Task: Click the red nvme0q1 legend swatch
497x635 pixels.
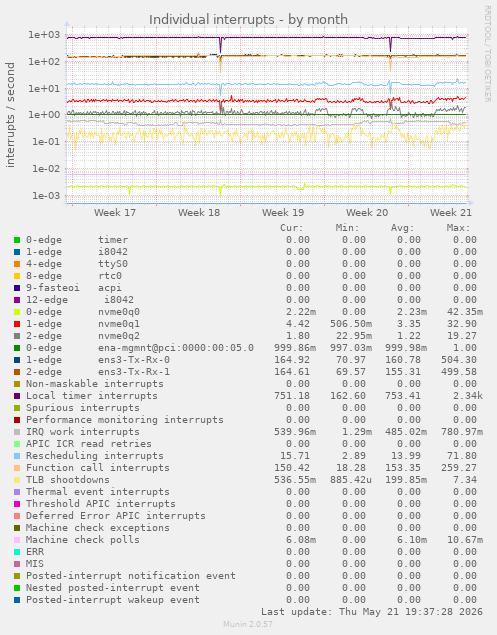Action: pos(17,324)
